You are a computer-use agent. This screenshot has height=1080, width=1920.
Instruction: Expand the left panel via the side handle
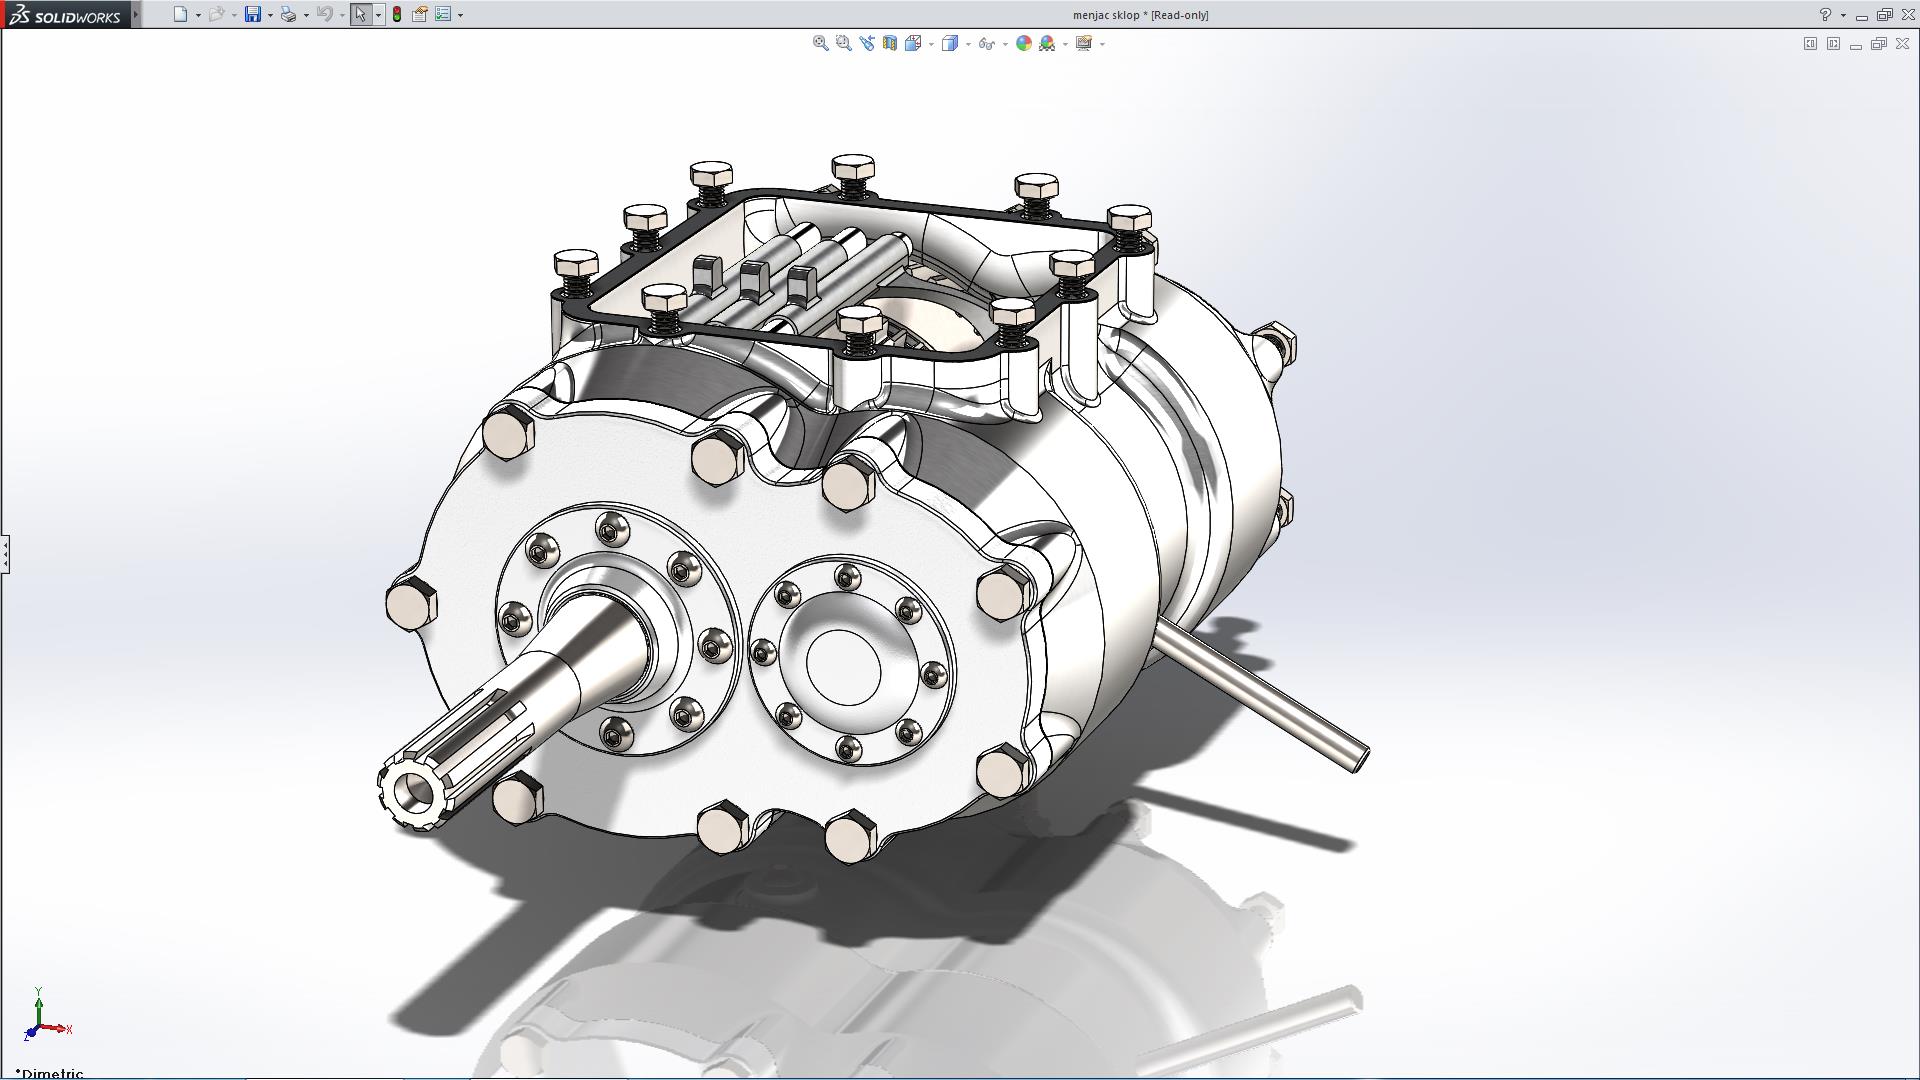pos(5,553)
